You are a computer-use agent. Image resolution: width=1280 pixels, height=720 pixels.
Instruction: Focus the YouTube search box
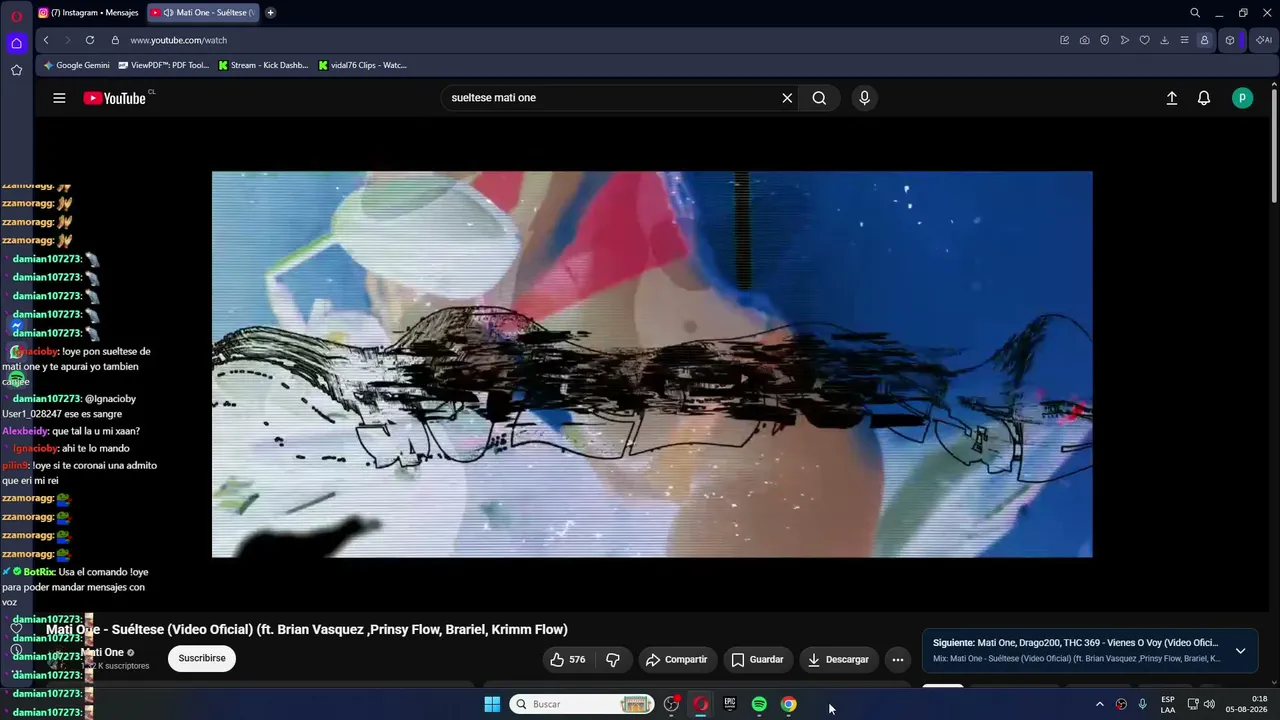pos(610,98)
